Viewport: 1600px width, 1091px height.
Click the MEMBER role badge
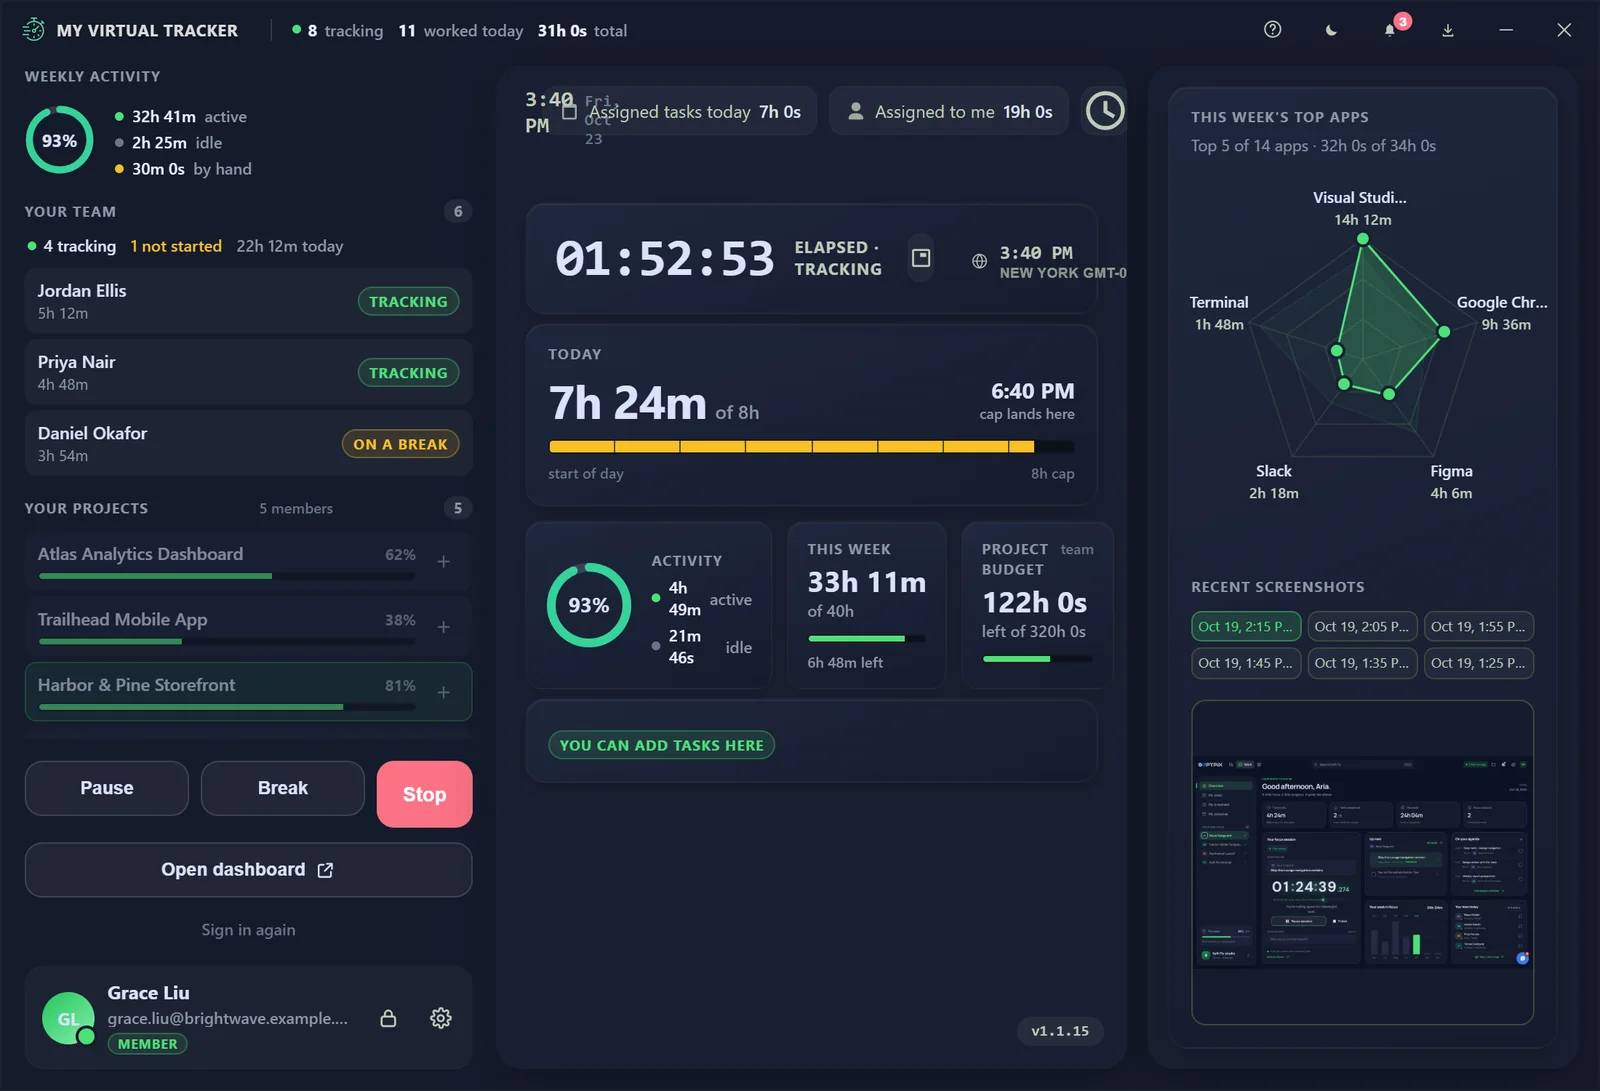pos(147,1044)
